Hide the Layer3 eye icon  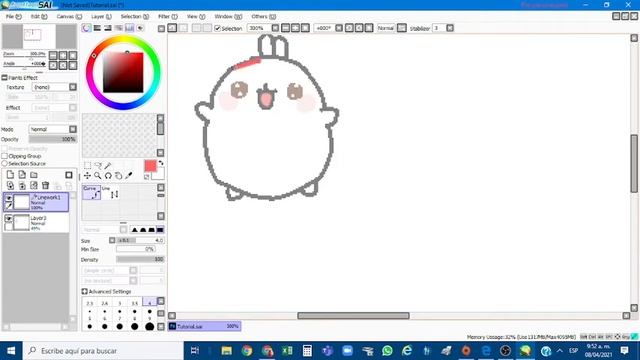tap(8, 219)
